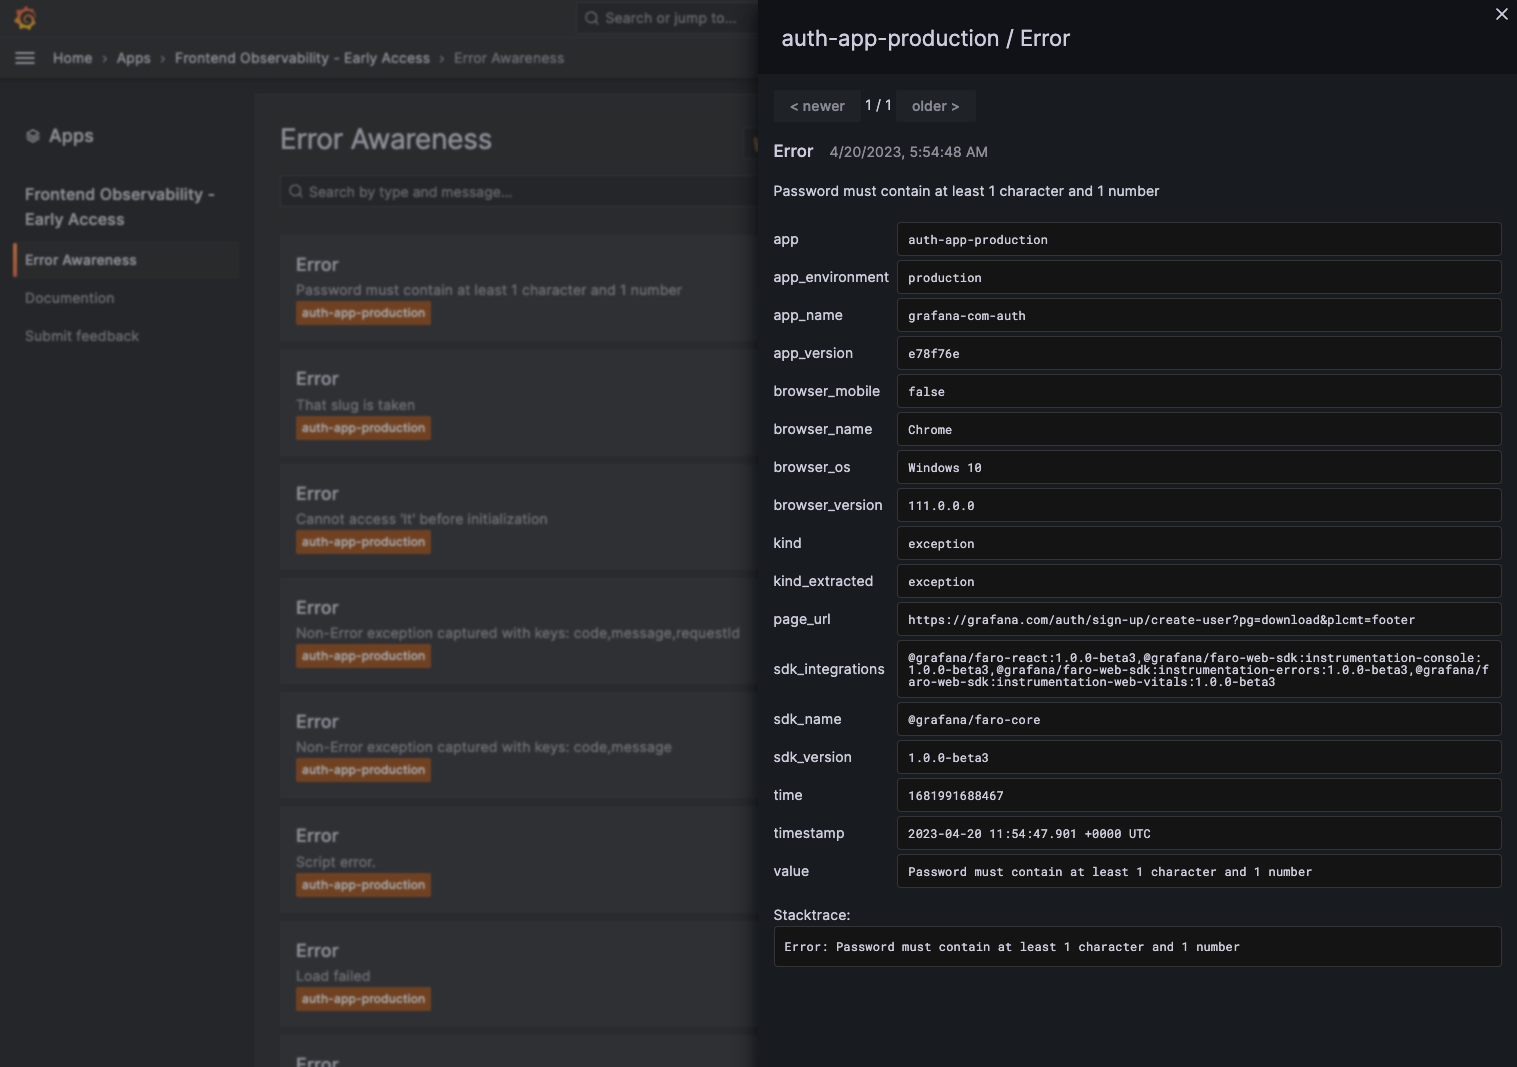Click the Search or jump to box

(x=670, y=18)
